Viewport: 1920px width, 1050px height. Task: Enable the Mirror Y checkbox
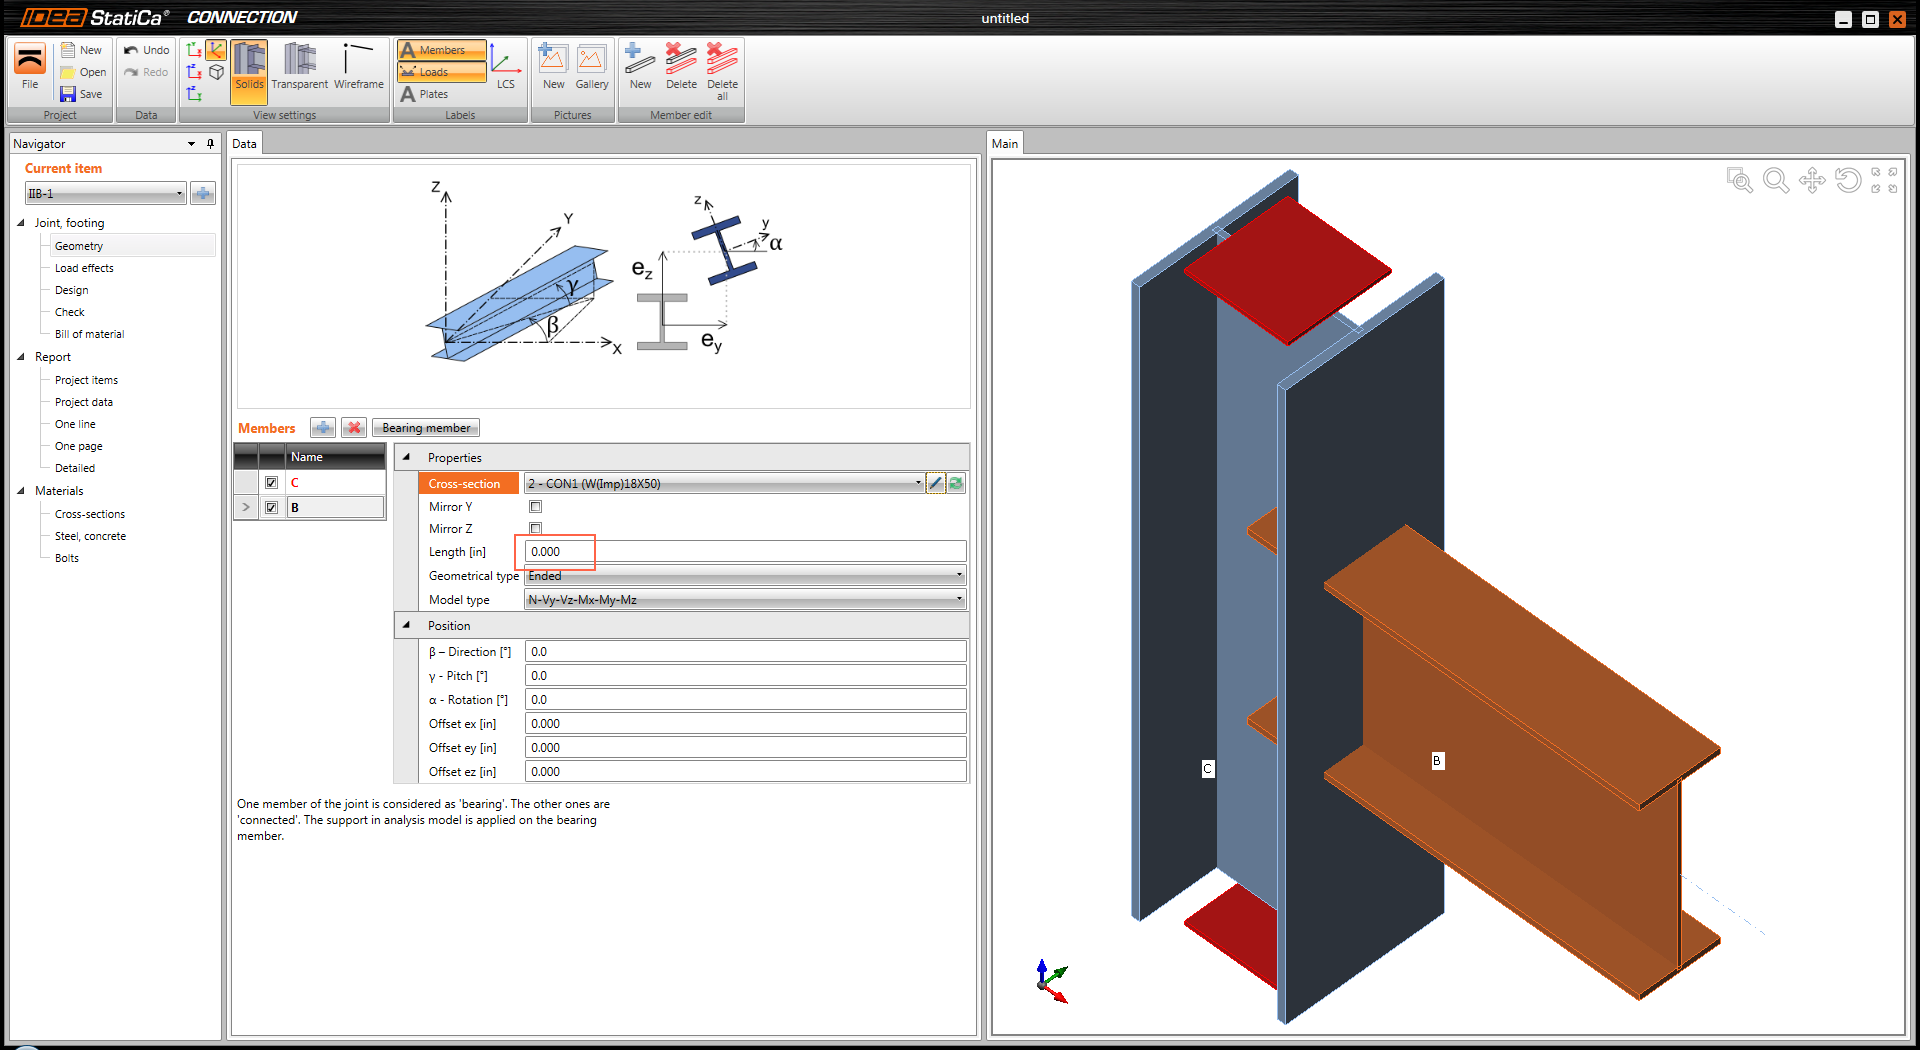click(536, 507)
